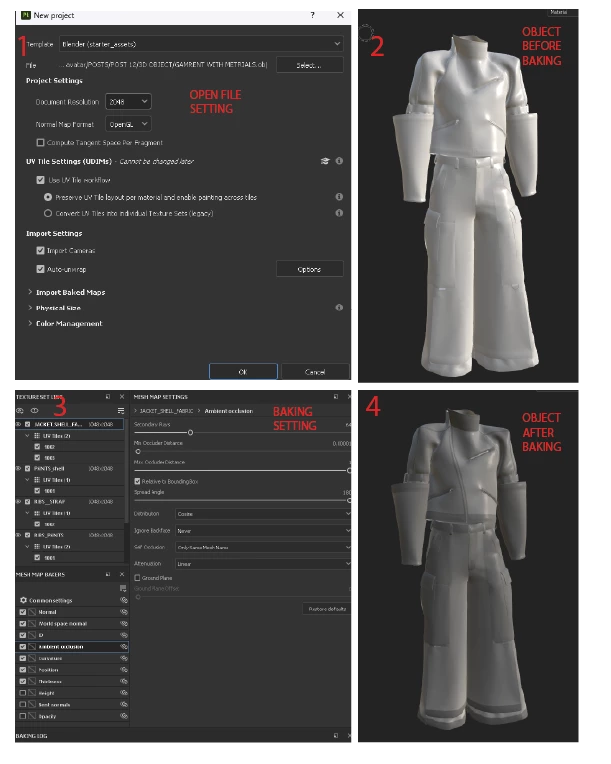
Task: Enable Ground Plane checkbox
Action: 137,578
